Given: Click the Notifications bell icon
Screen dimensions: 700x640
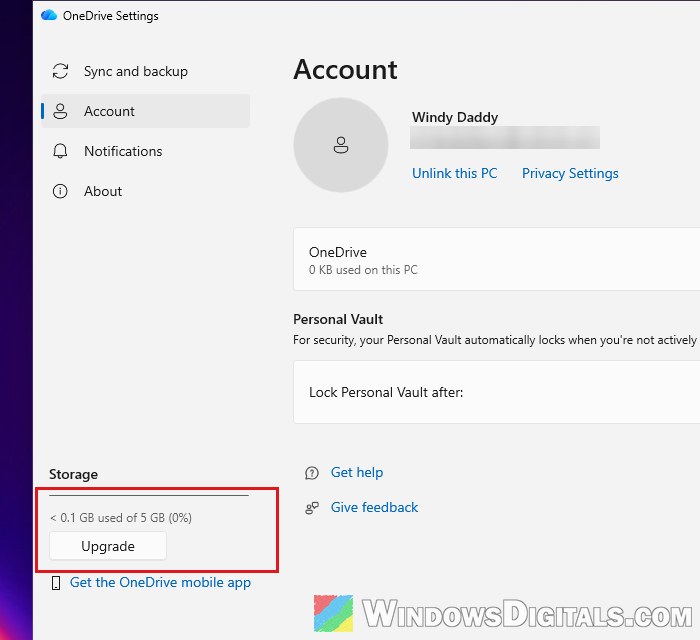Looking at the screenshot, I should click(60, 151).
